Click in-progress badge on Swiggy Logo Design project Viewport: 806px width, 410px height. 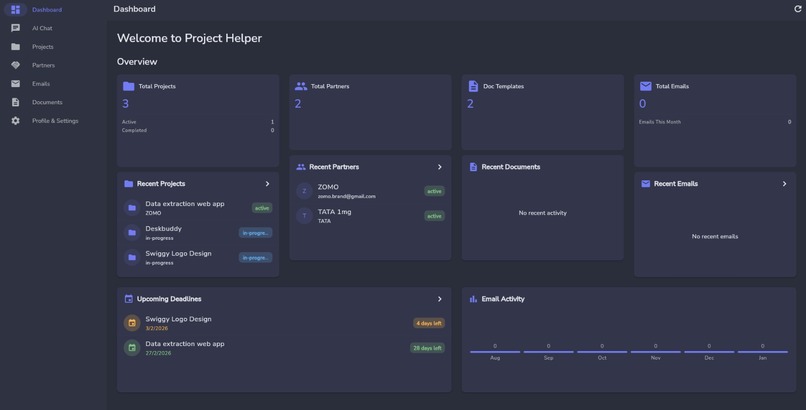click(x=255, y=257)
